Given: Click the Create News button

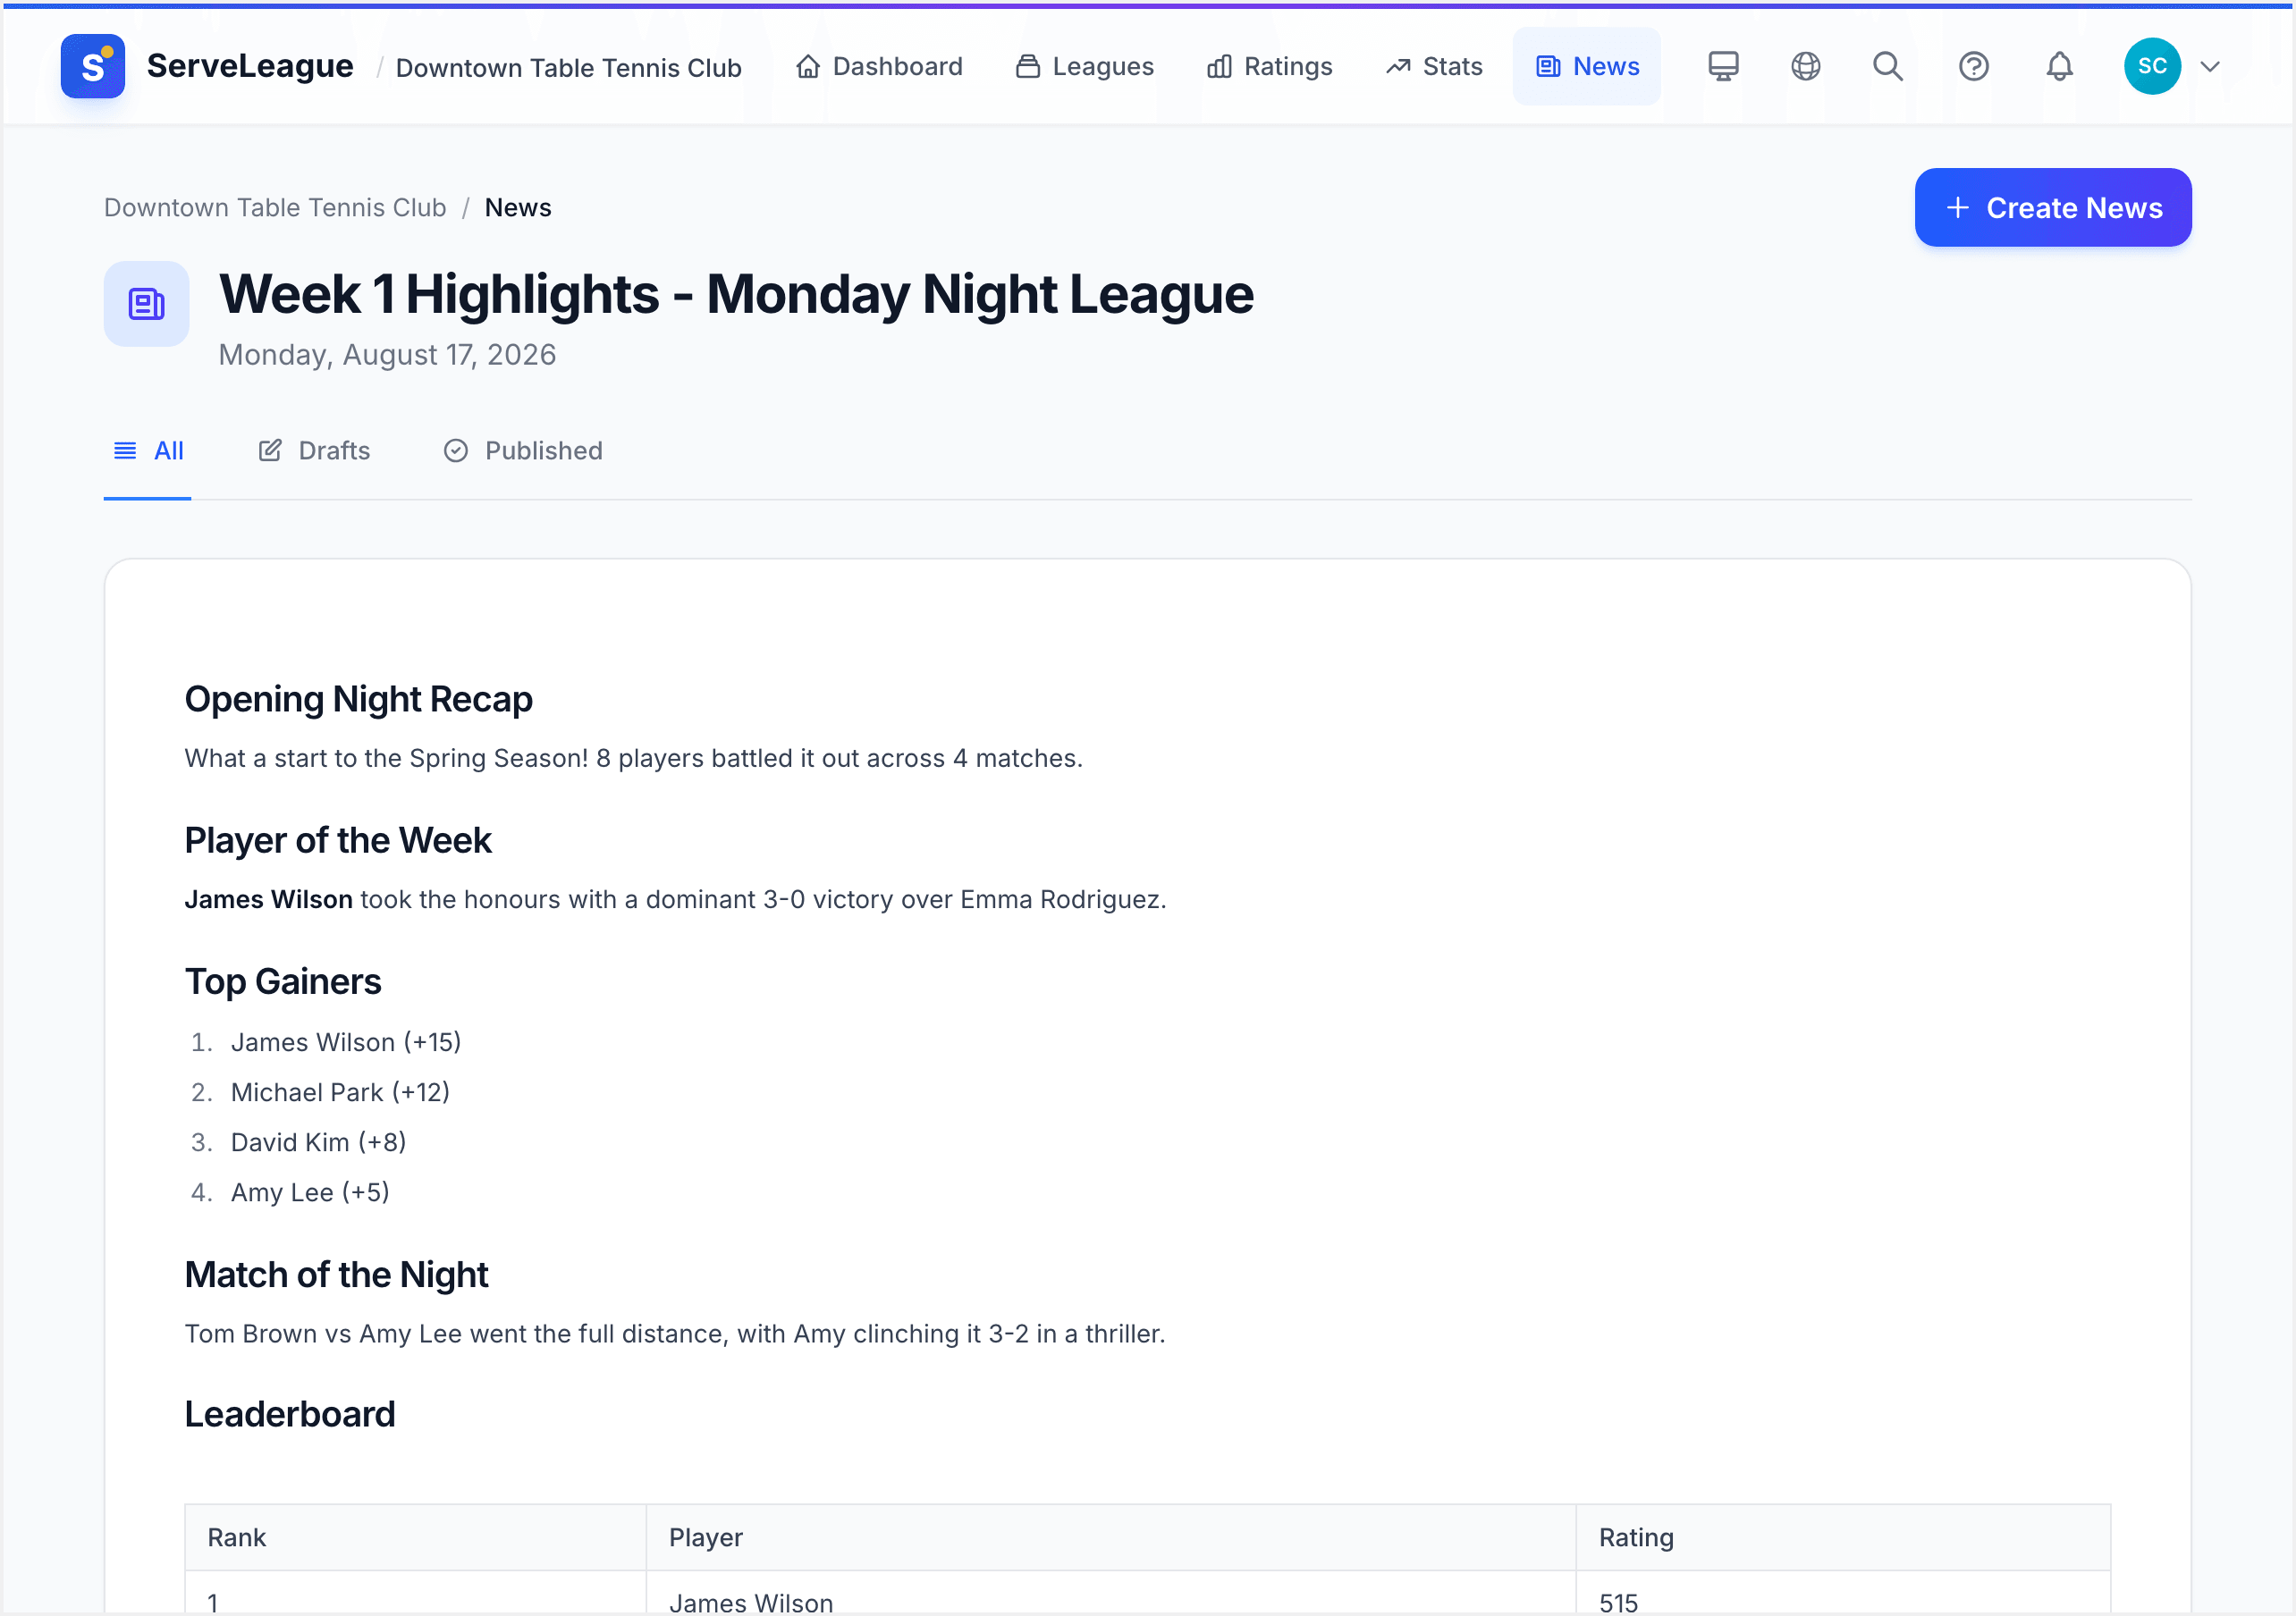Looking at the screenshot, I should pyautogui.click(x=2053, y=208).
